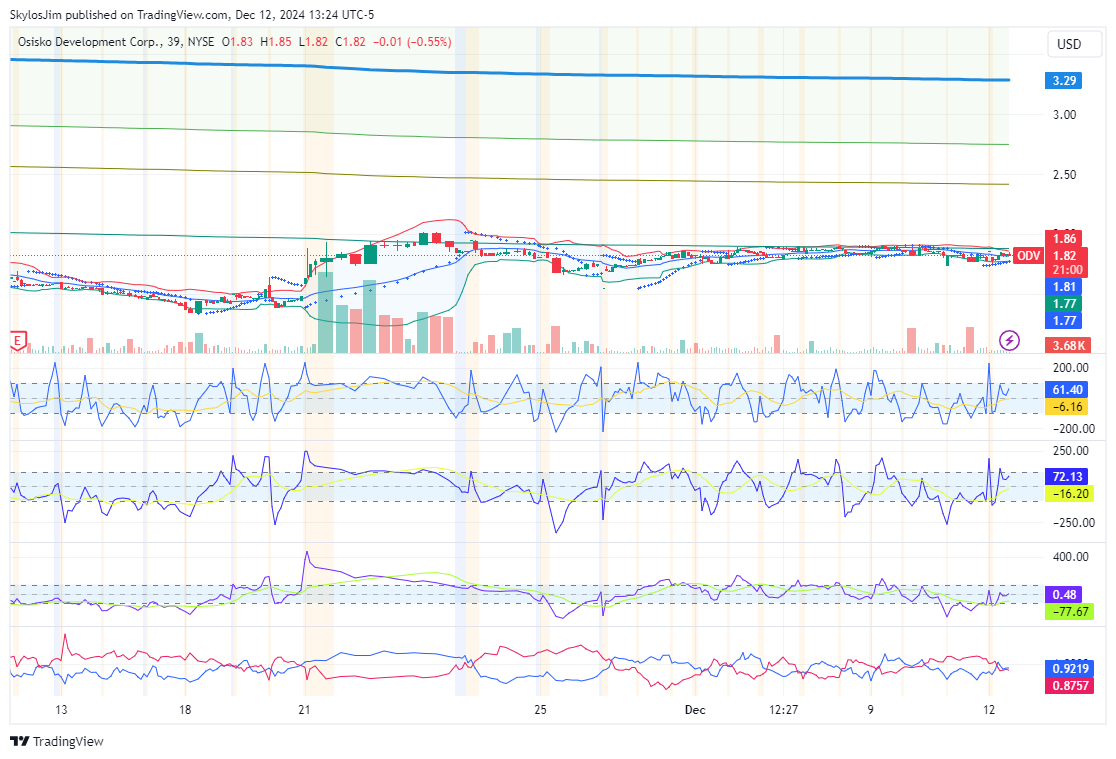Screen dimensions: 1116x759
Task: Click the red earnings E icon
Action: 17,341
